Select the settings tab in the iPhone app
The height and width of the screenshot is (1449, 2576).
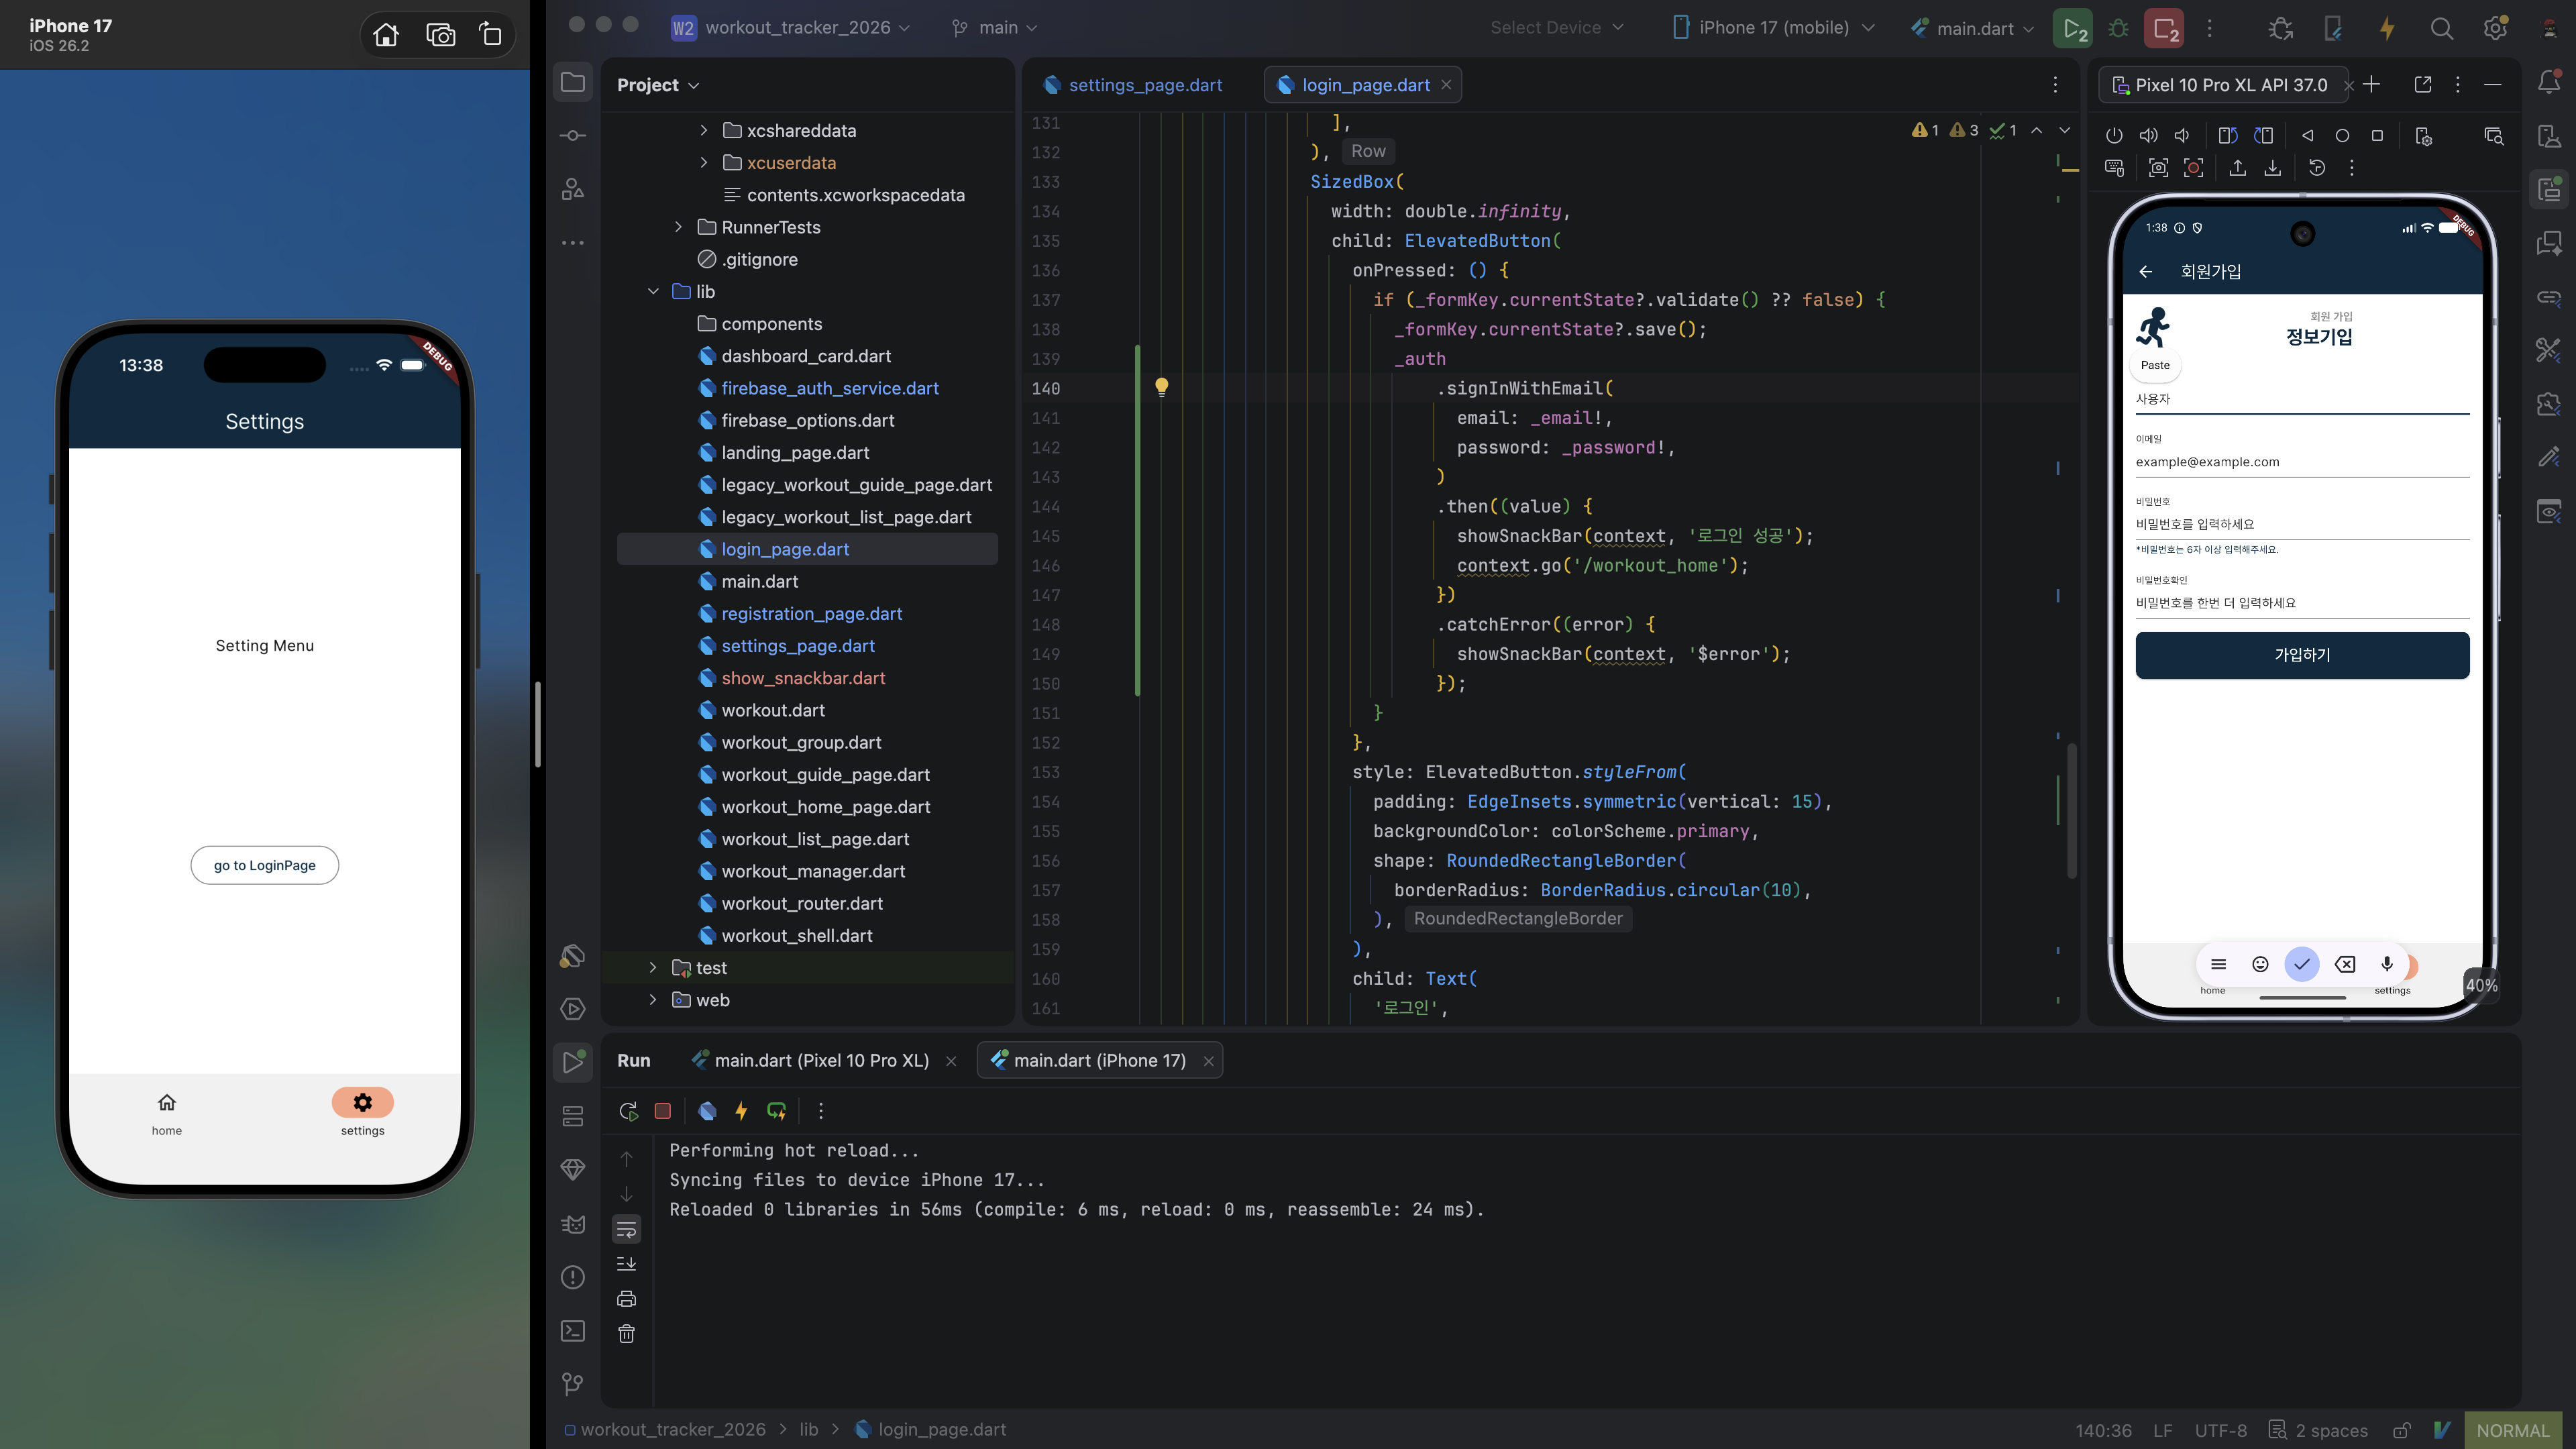point(362,1112)
